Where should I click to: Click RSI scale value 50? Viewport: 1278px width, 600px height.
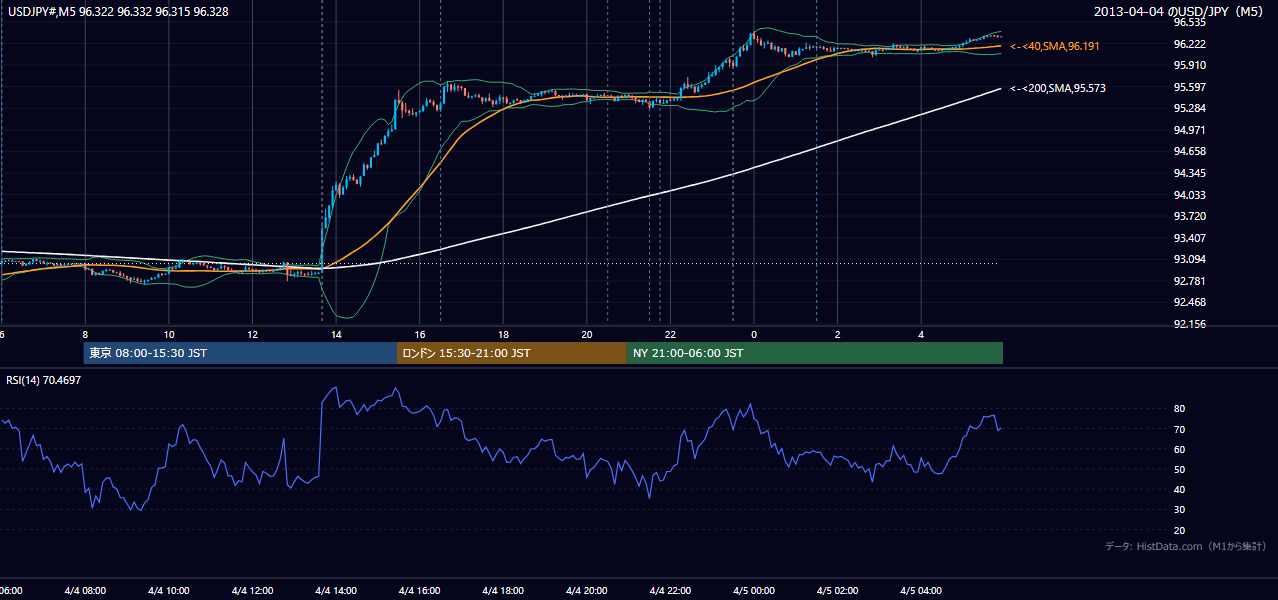coord(1179,469)
